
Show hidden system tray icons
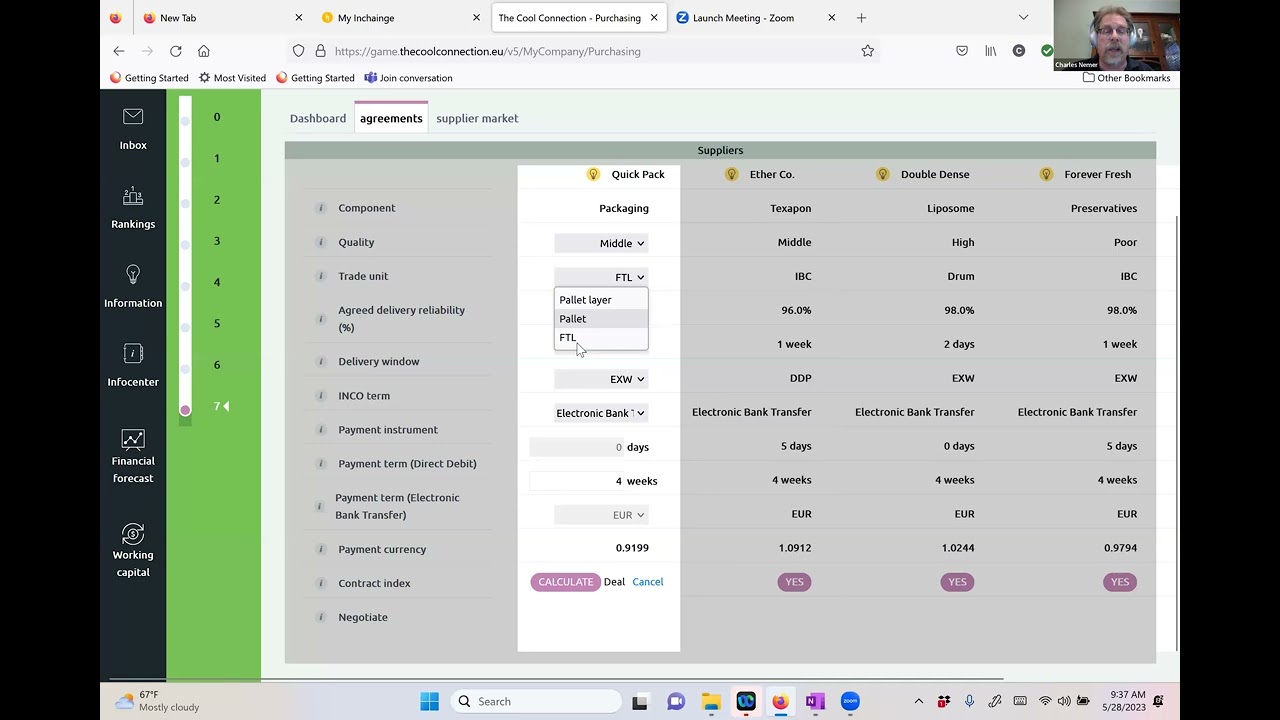pos(918,701)
